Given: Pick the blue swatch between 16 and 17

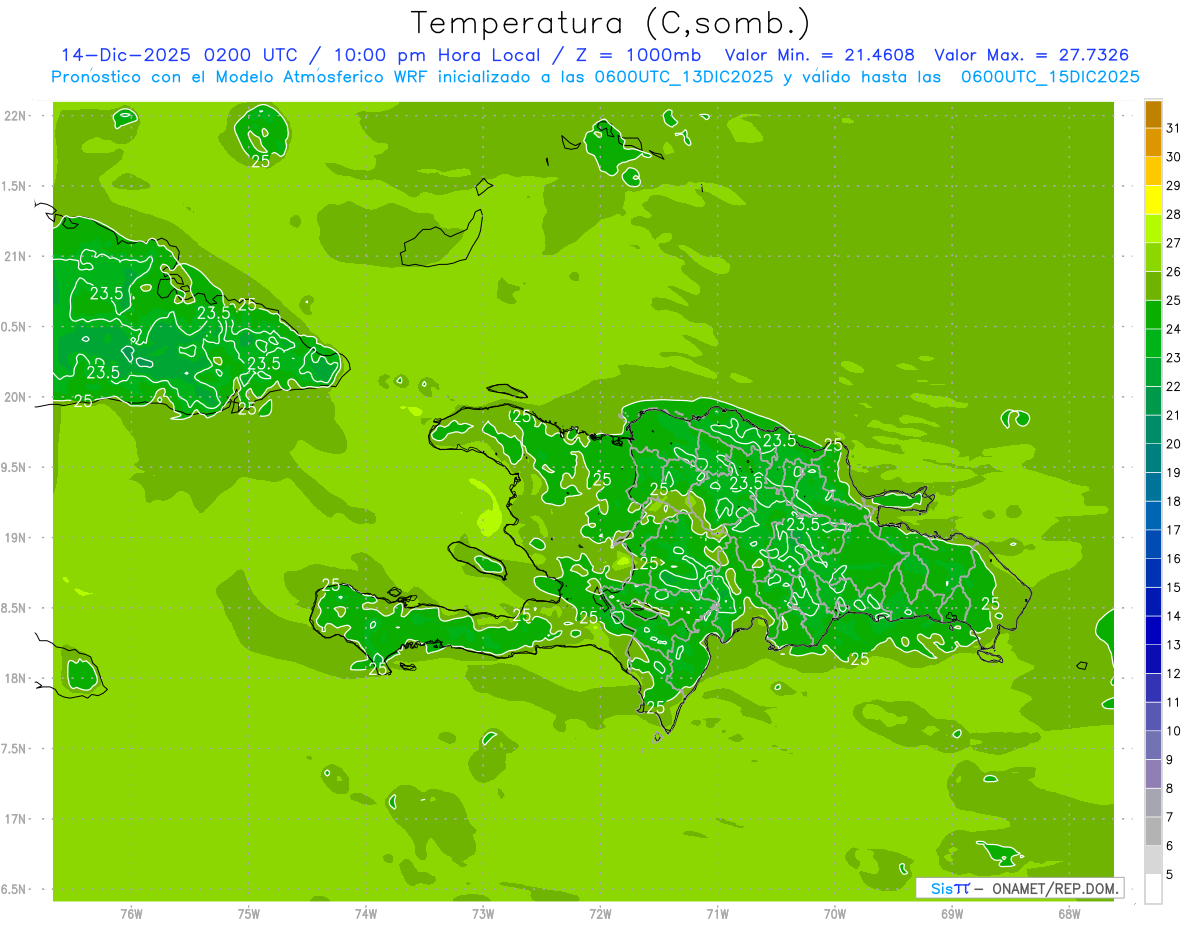Looking at the screenshot, I should [1153, 545].
